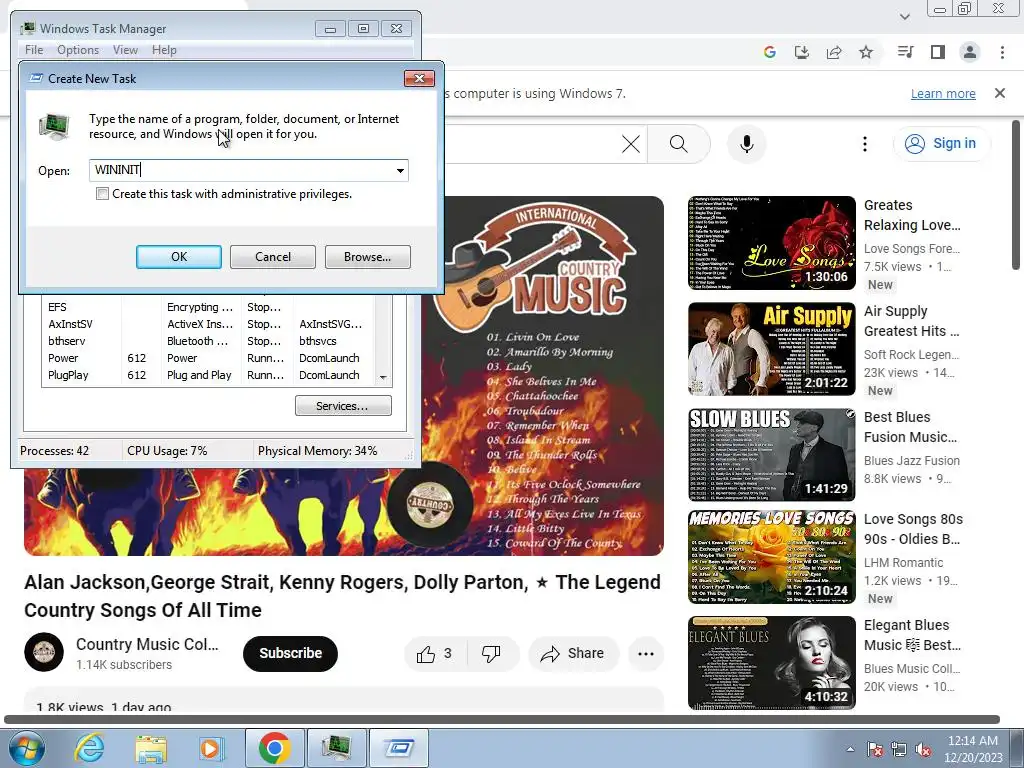Click the network tray icon
This screenshot has width=1024, height=768.
tap(899, 750)
